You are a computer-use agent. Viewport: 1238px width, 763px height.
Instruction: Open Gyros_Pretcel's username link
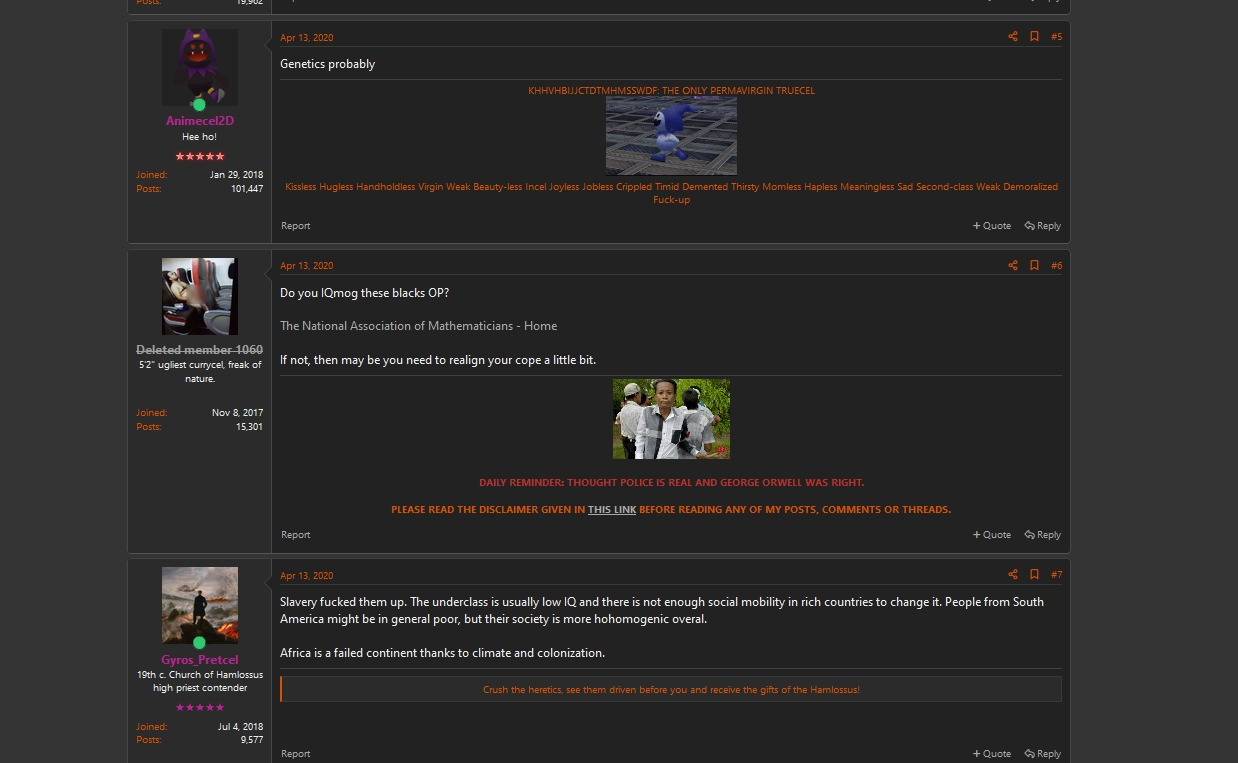pyautogui.click(x=199, y=660)
